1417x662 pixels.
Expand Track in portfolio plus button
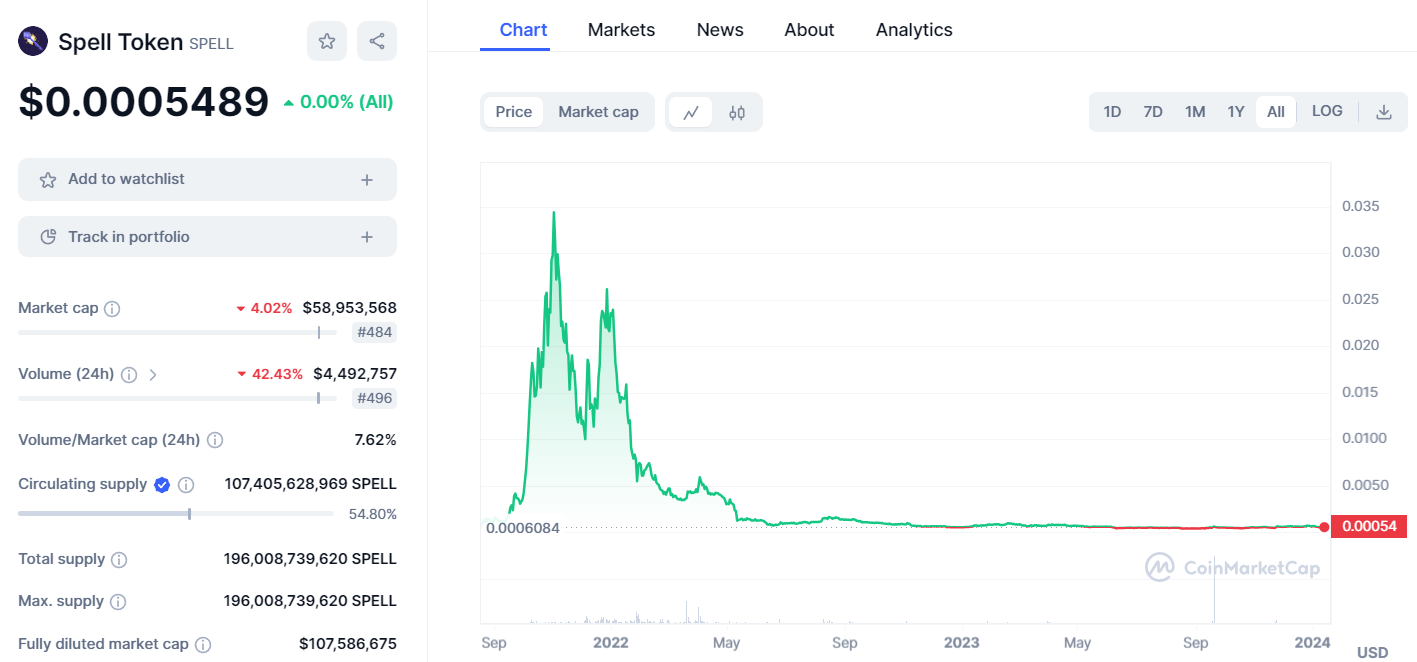[x=367, y=237]
